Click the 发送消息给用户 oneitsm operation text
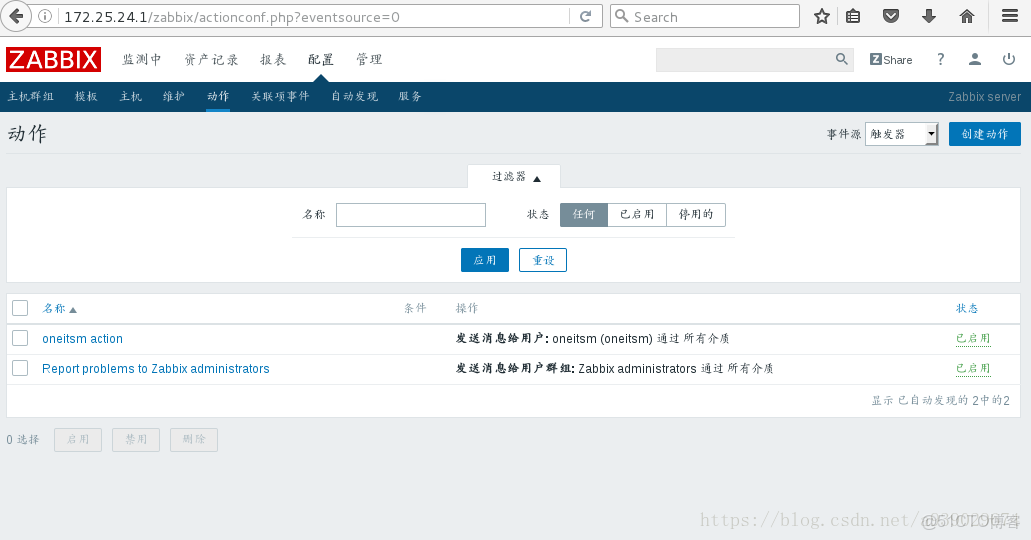The height and width of the screenshot is (540, 1031). point(592,339)
